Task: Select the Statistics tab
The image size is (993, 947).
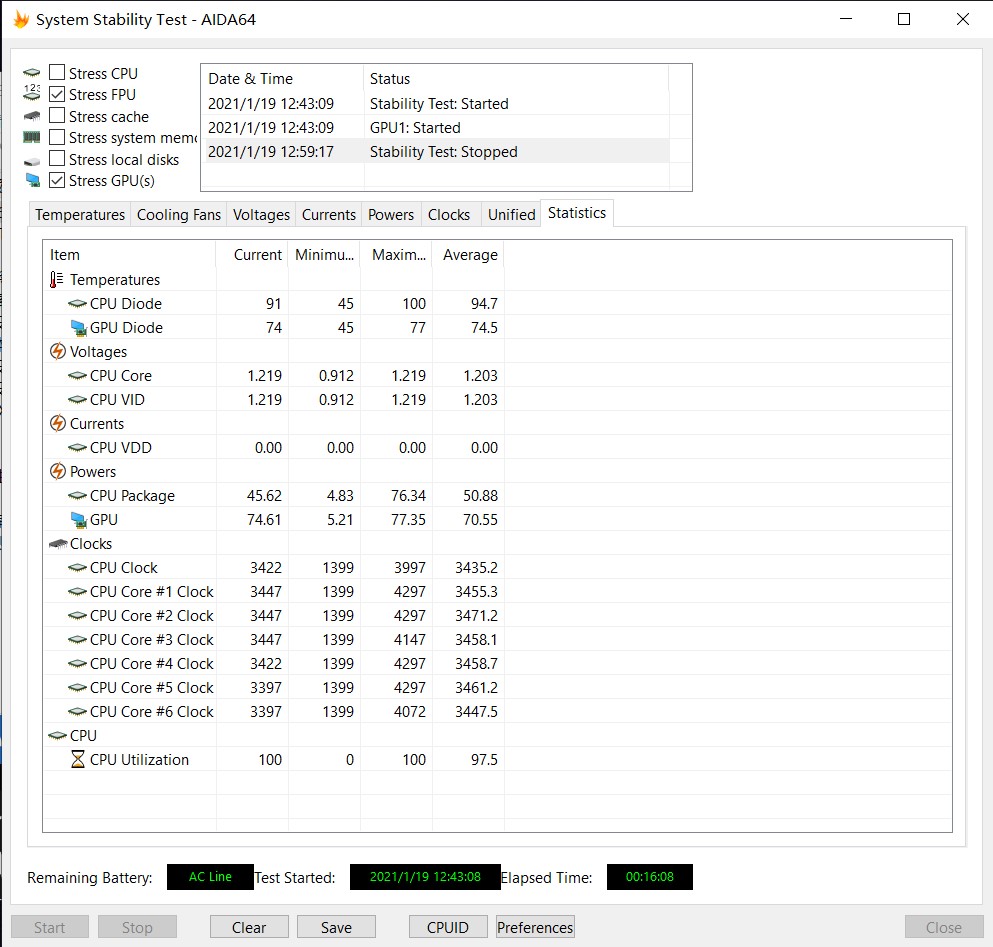Action: pos(577,213)
